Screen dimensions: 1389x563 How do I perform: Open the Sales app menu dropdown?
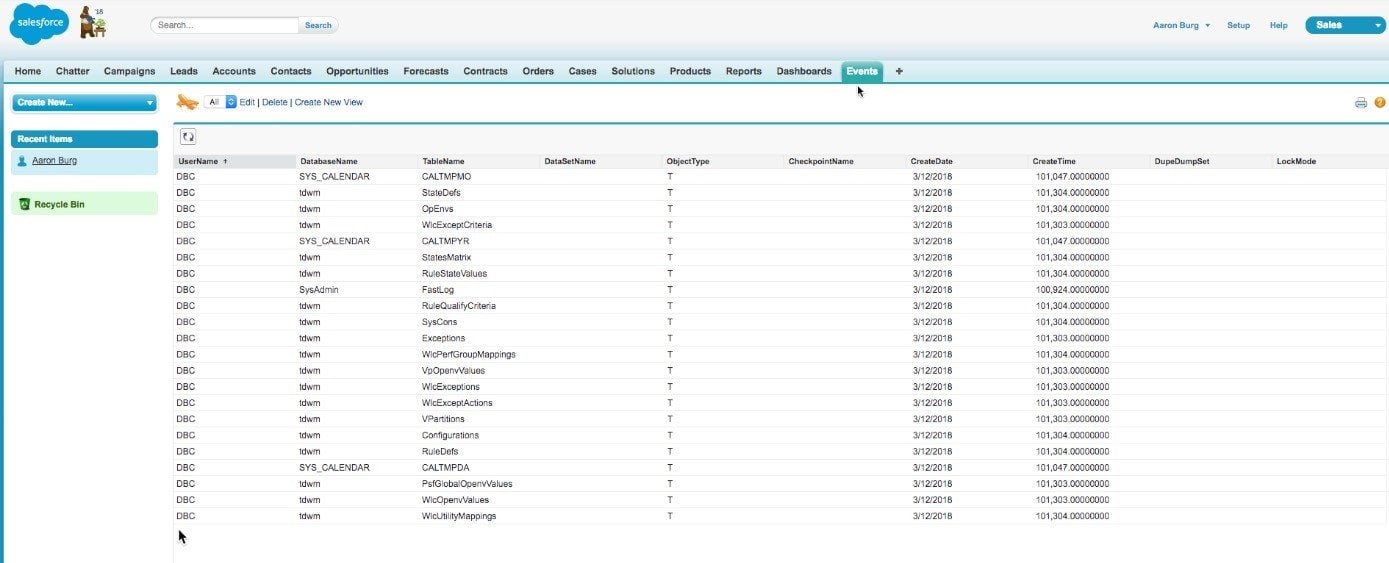pyautogui.click(x=1344, y=25)
